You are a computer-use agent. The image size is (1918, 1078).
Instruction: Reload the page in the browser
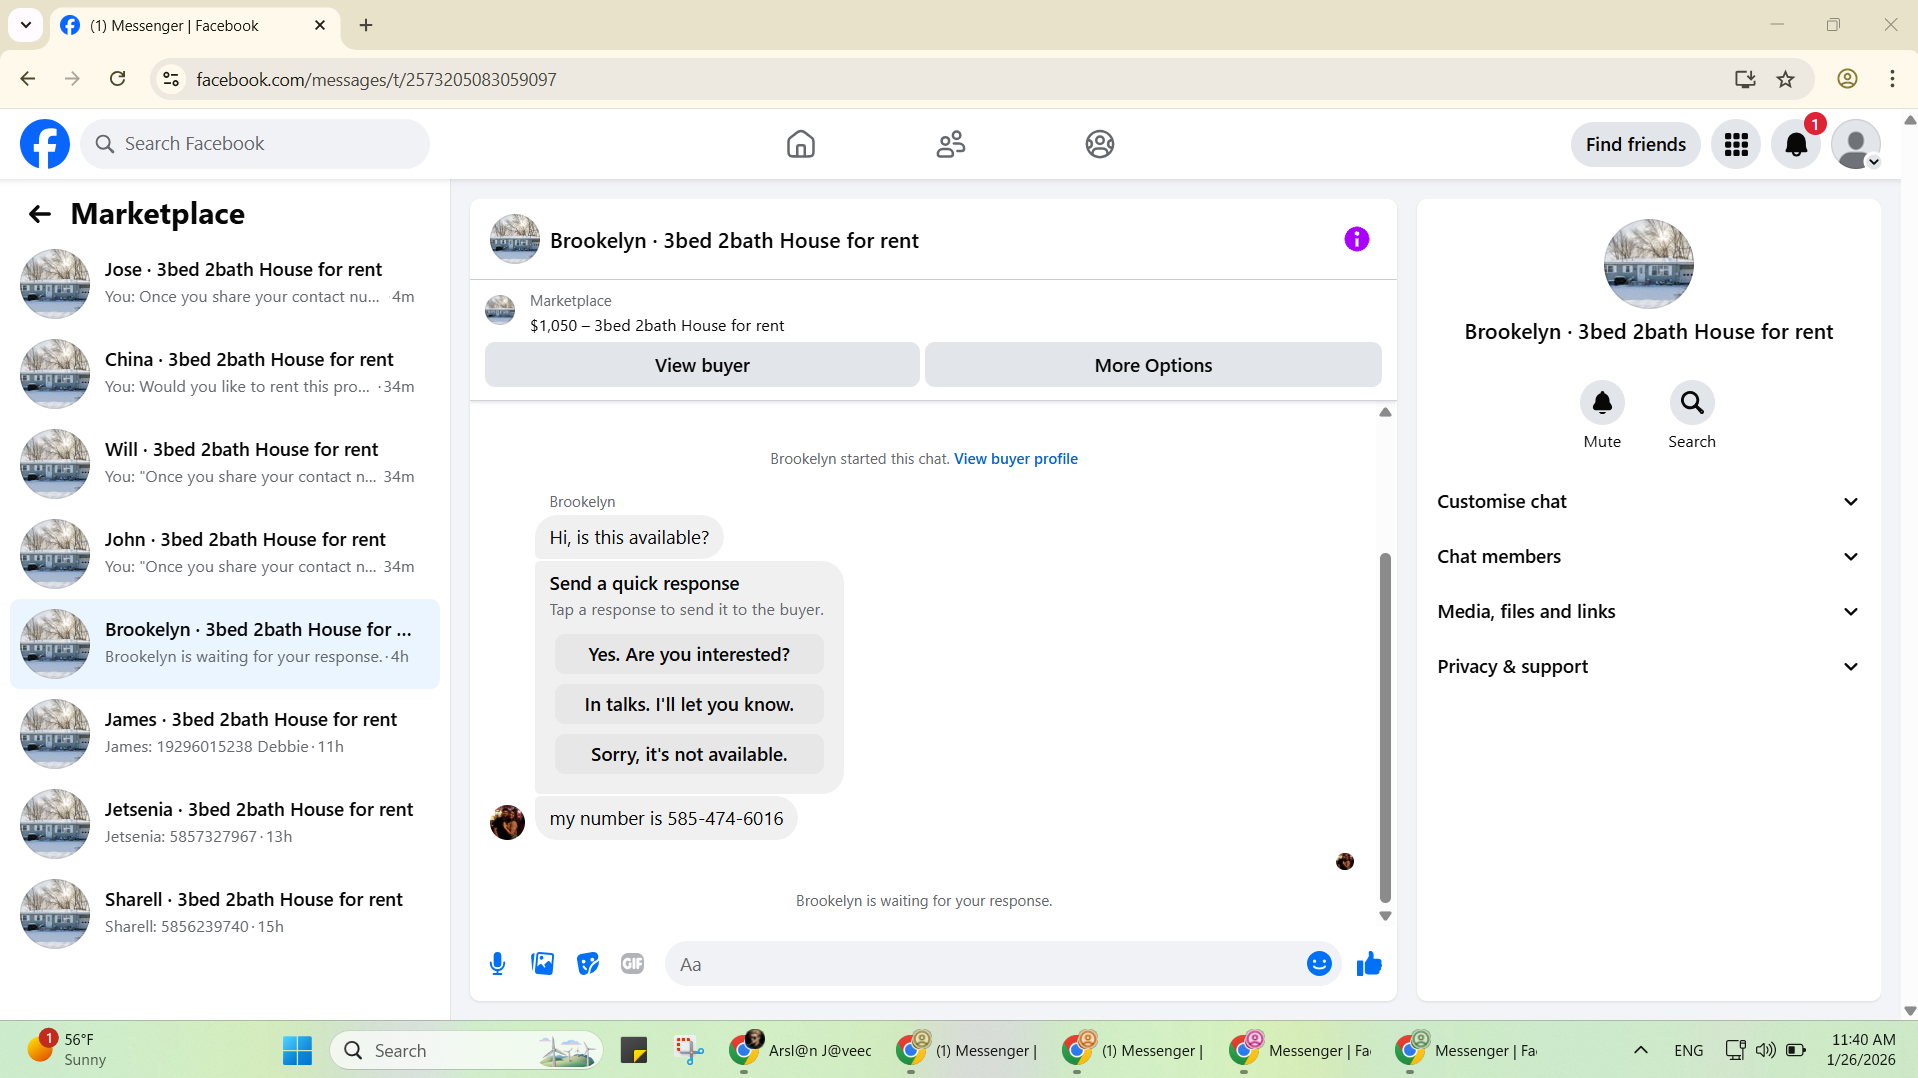pos(117,79)
